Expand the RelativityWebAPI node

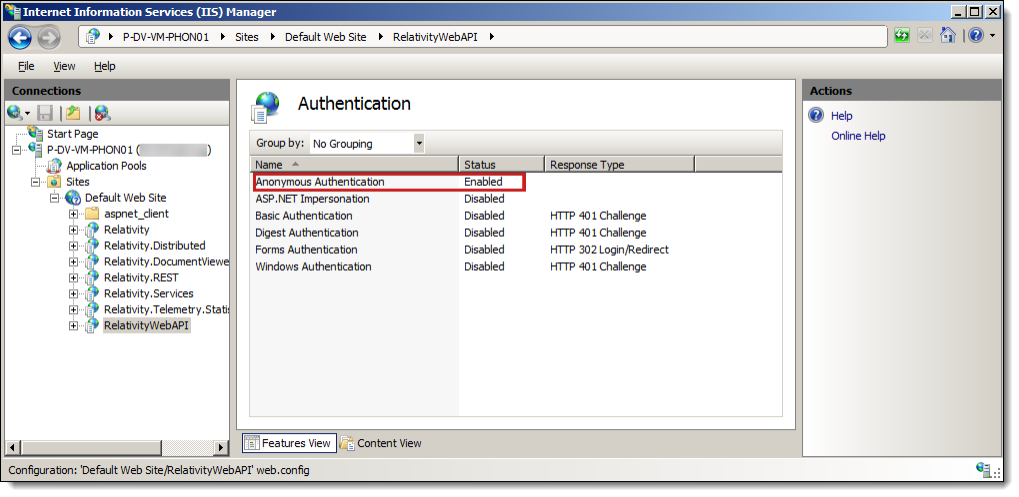tap(73, 325)
